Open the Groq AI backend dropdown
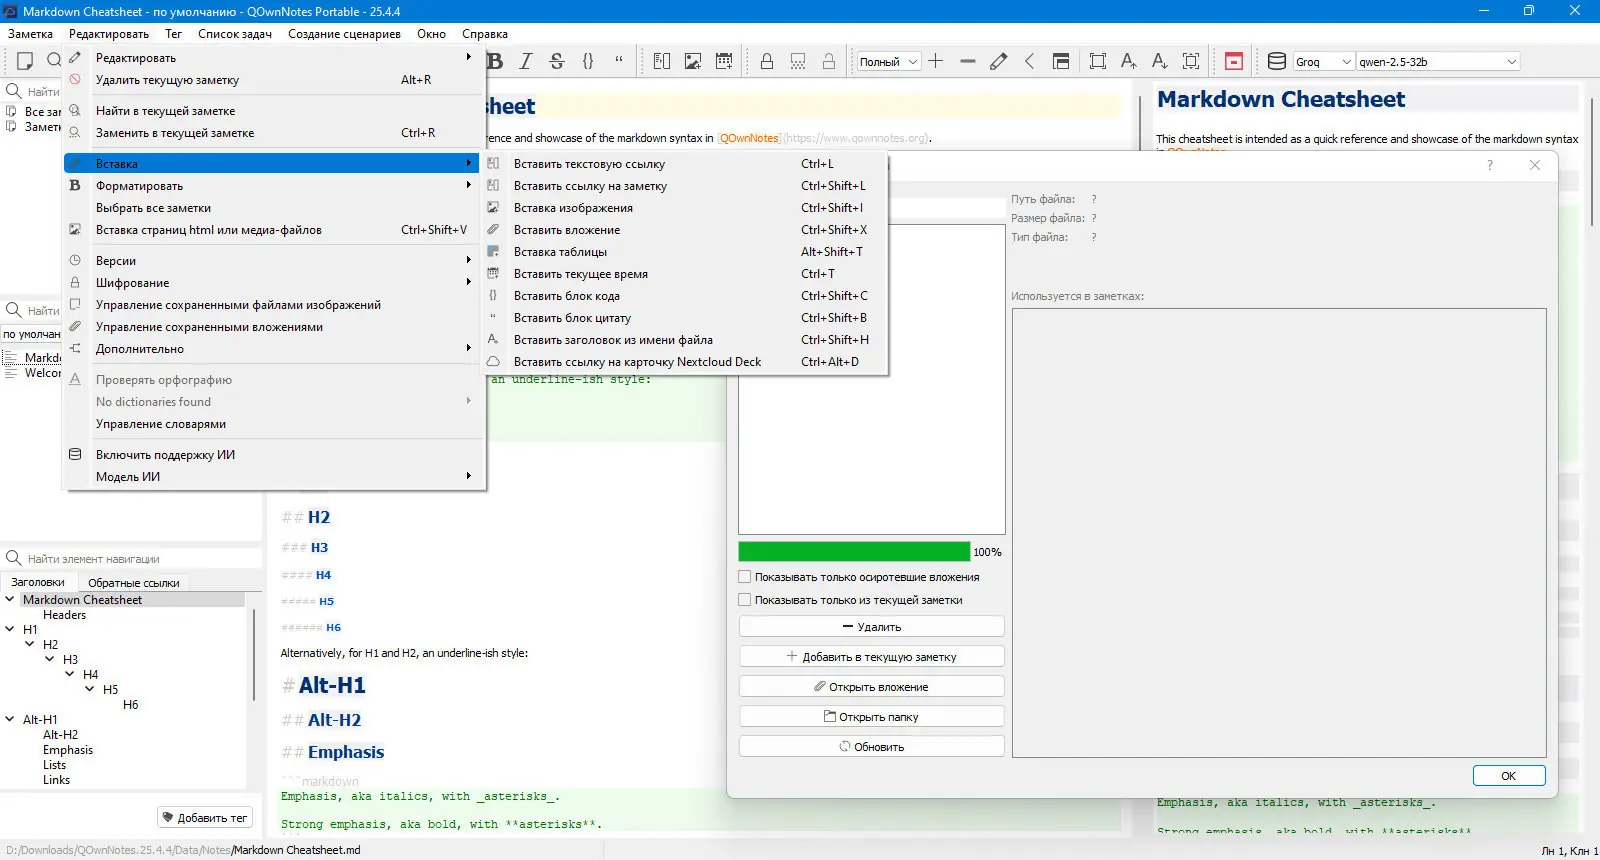 point(1323,62)
